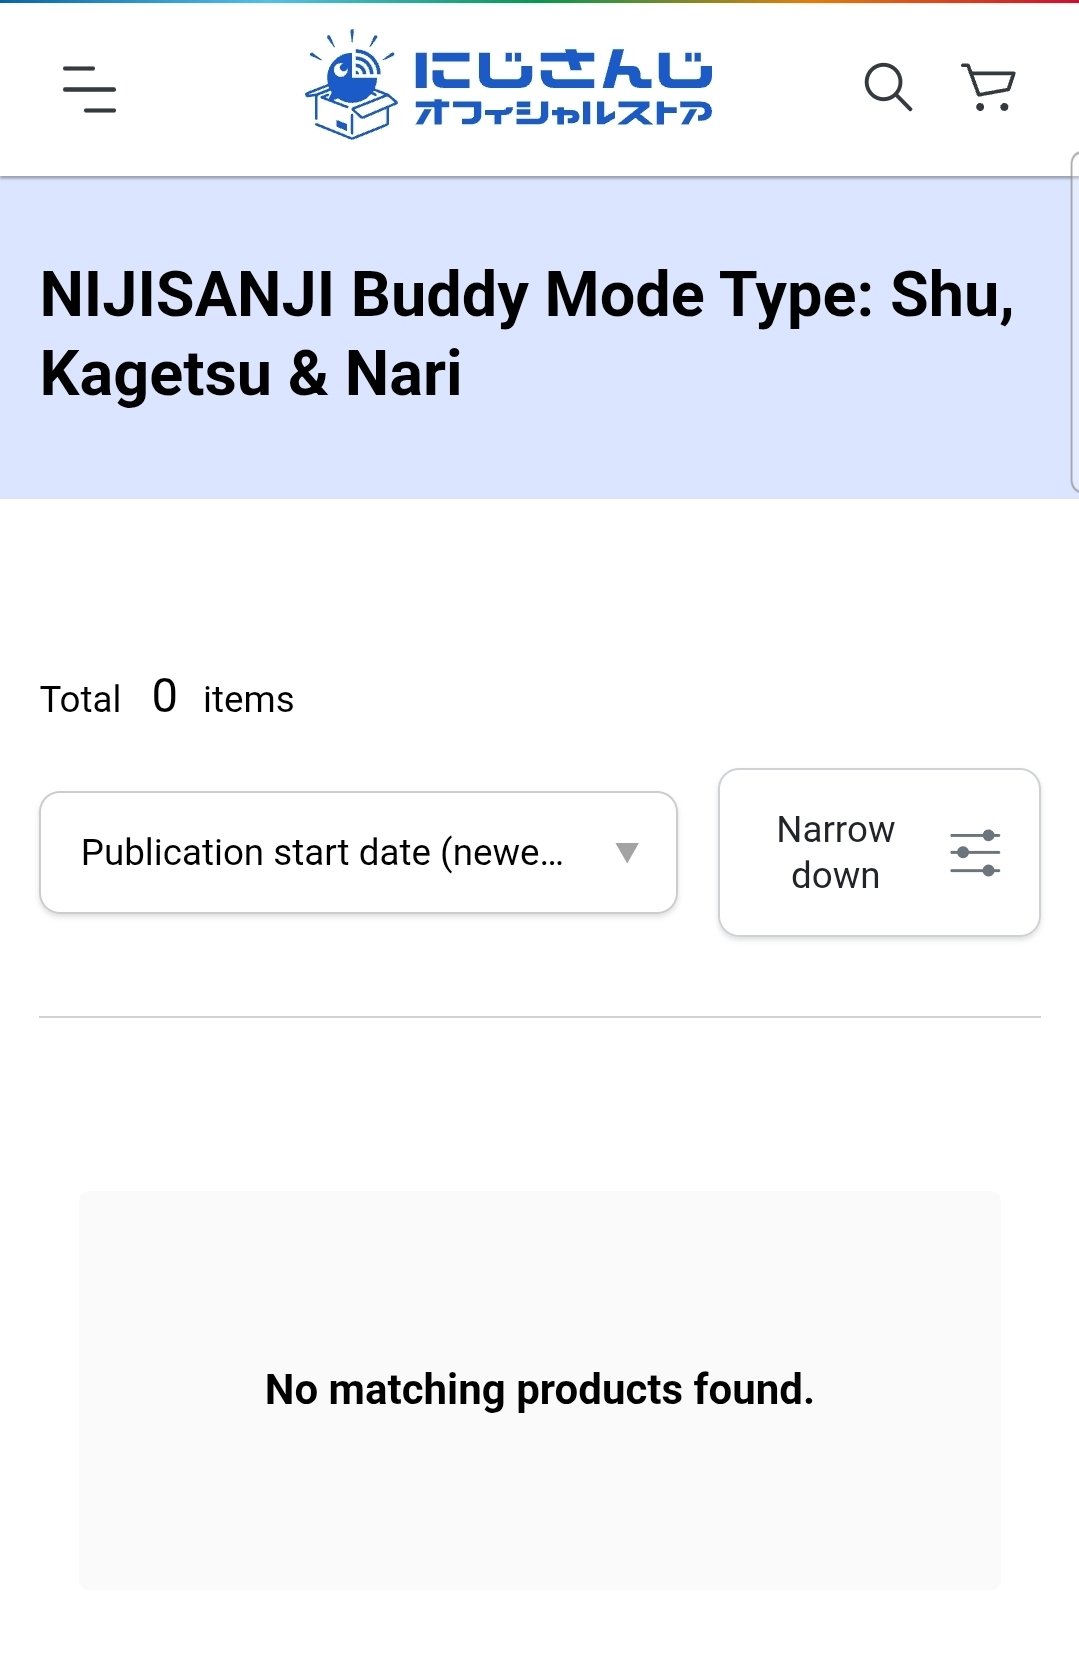Image resolution: width=1079 pixels, height=1670 pixels.
Task: Click the search magnifier icon
Action: pyautogui.click(x=888, y=88)
